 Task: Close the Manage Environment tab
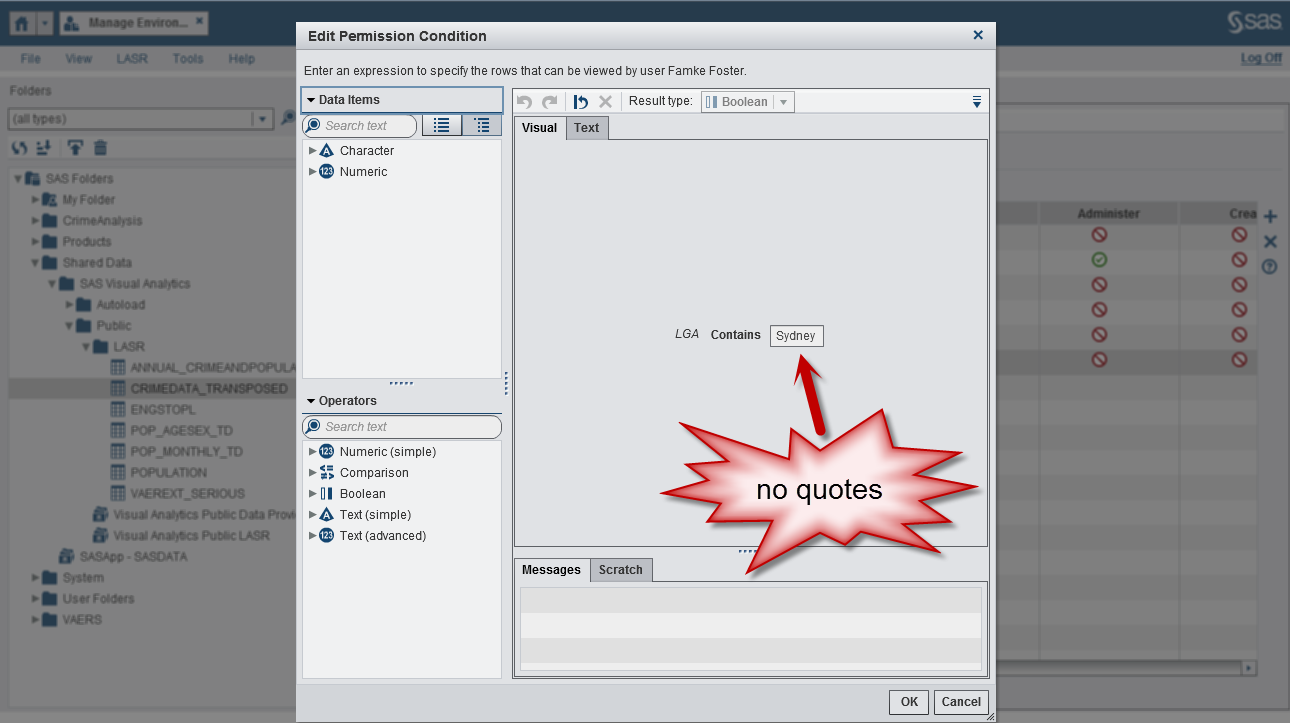(198, 20)
